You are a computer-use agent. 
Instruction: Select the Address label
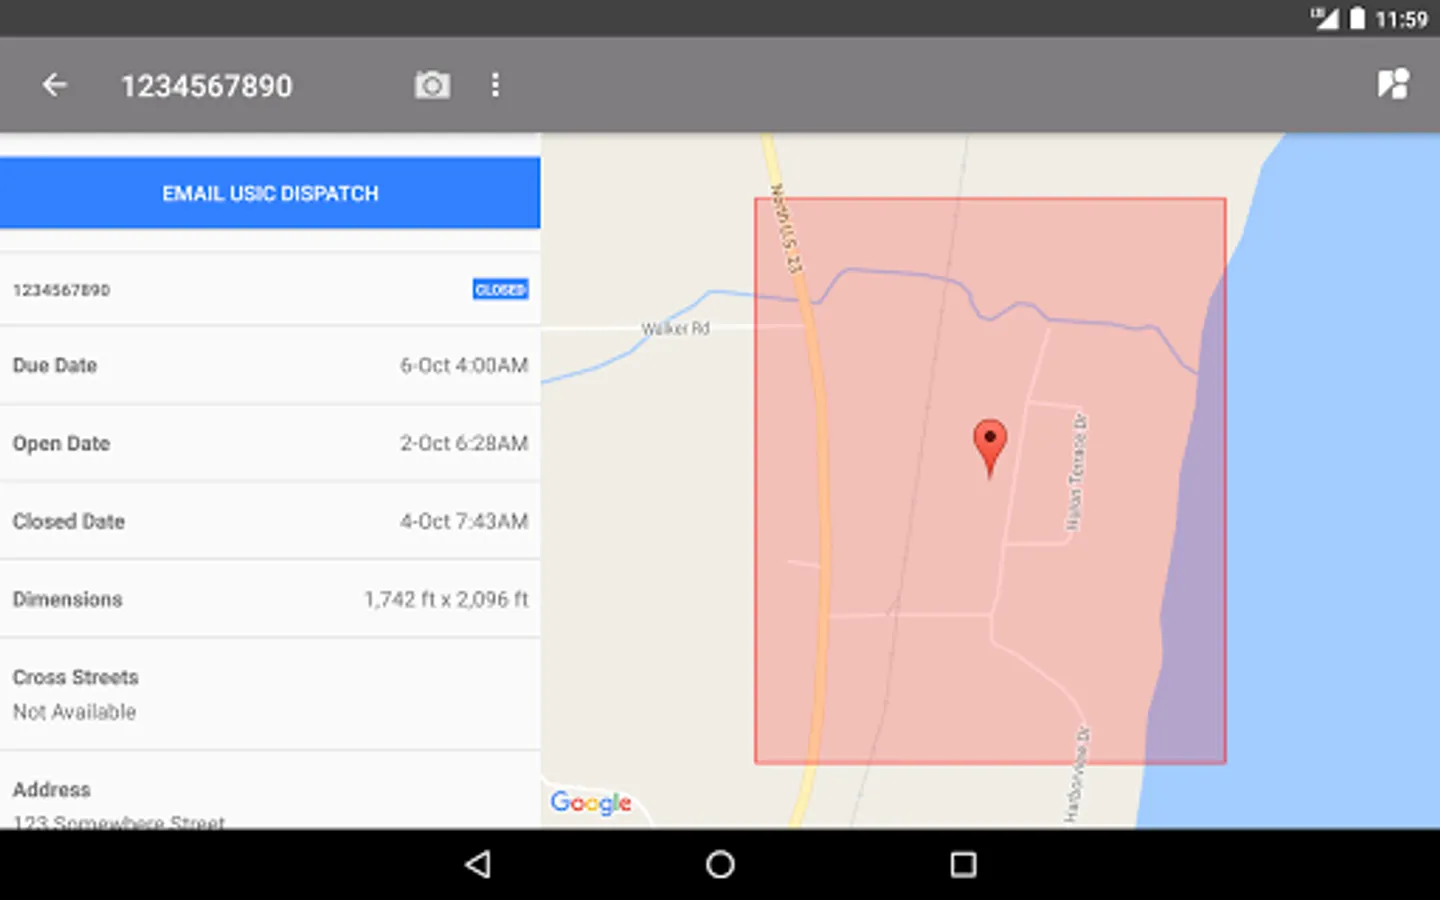(51, 790)
